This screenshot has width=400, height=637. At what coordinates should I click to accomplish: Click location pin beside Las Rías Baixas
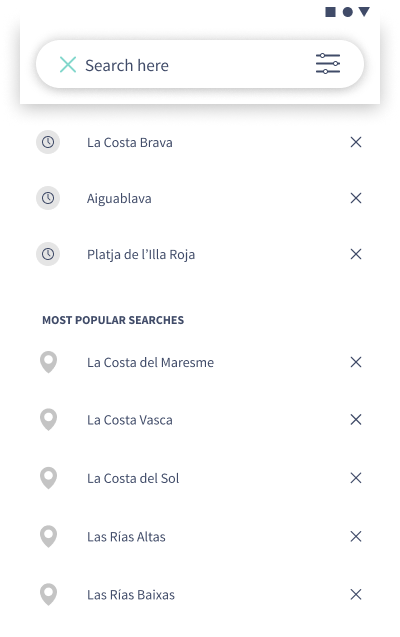click(x=48, y=595)
